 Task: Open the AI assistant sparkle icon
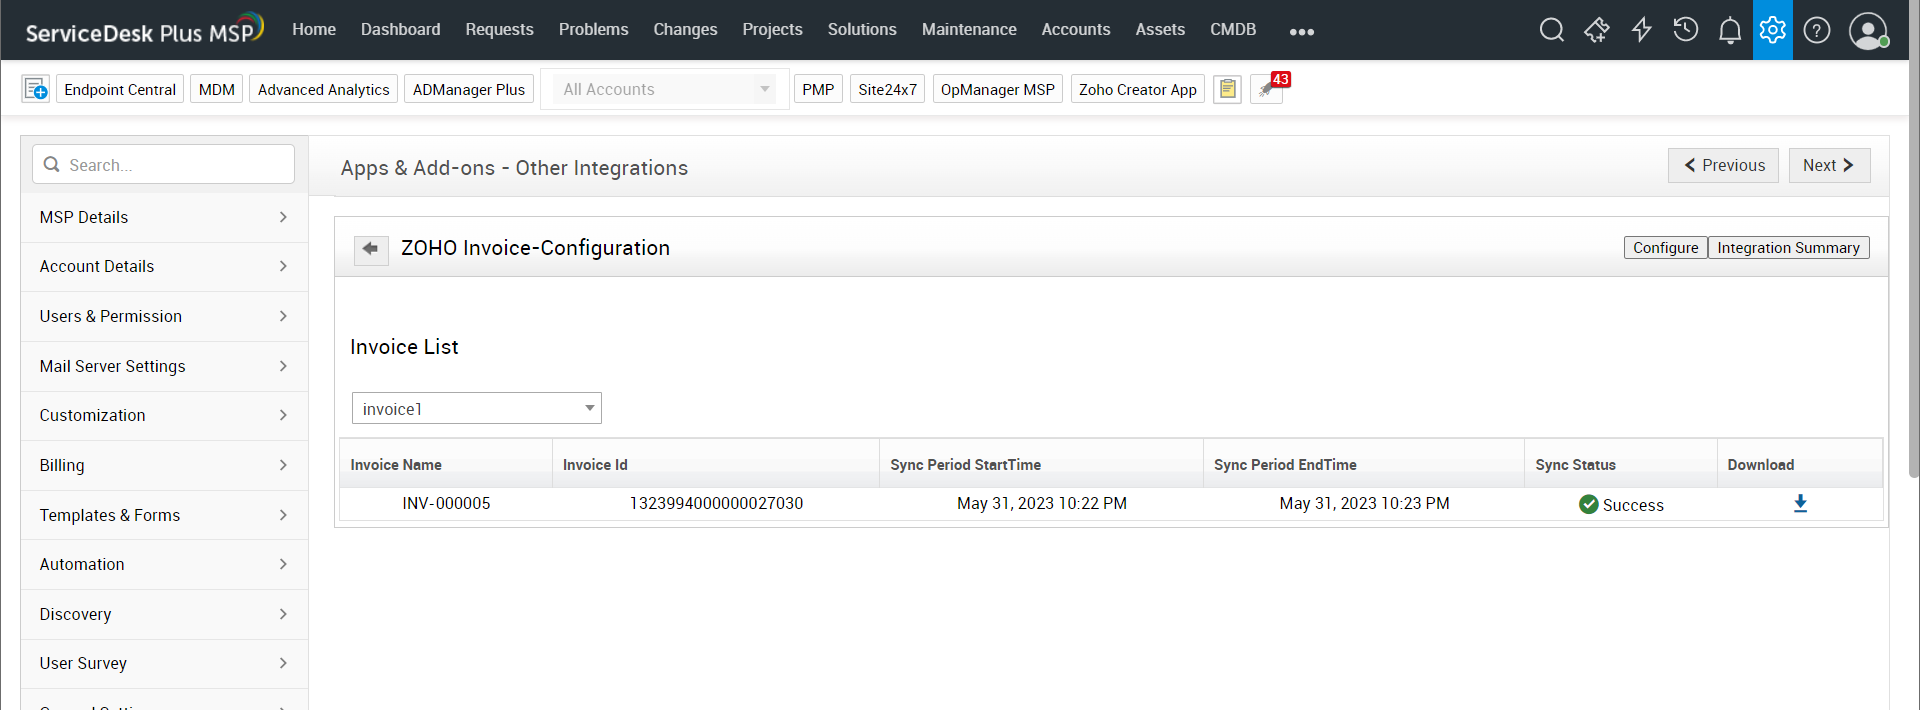click(x=1596, y=30)
